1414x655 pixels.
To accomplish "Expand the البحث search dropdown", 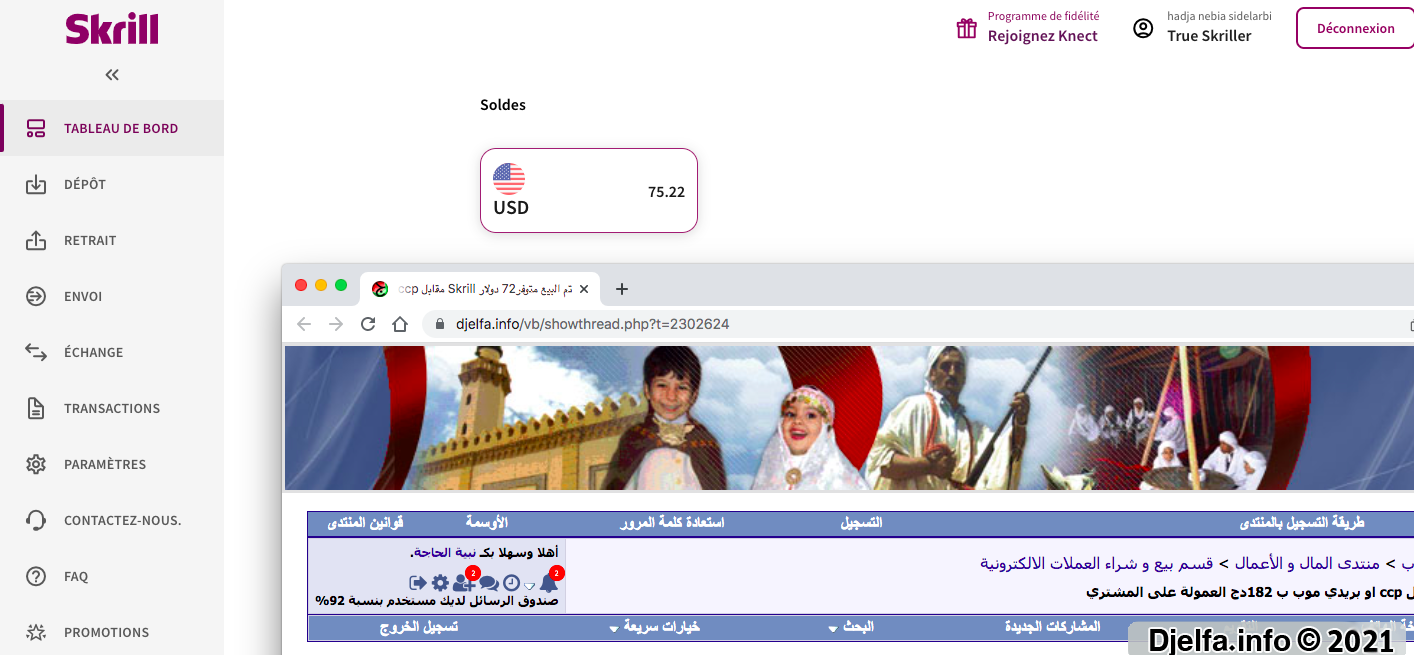I will [850, 627].
